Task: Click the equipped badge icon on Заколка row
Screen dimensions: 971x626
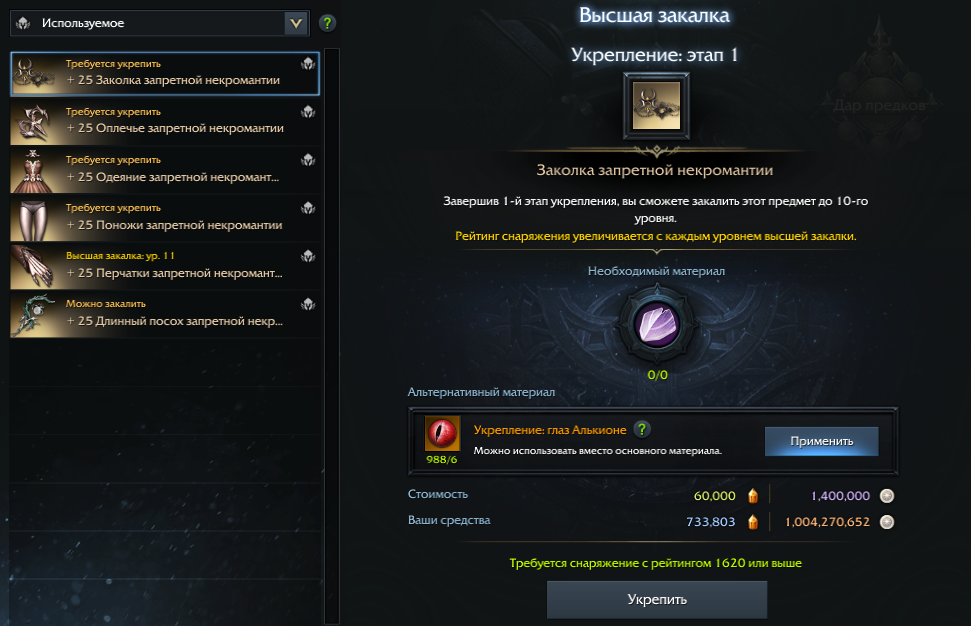Action: [x=308, y=64]
